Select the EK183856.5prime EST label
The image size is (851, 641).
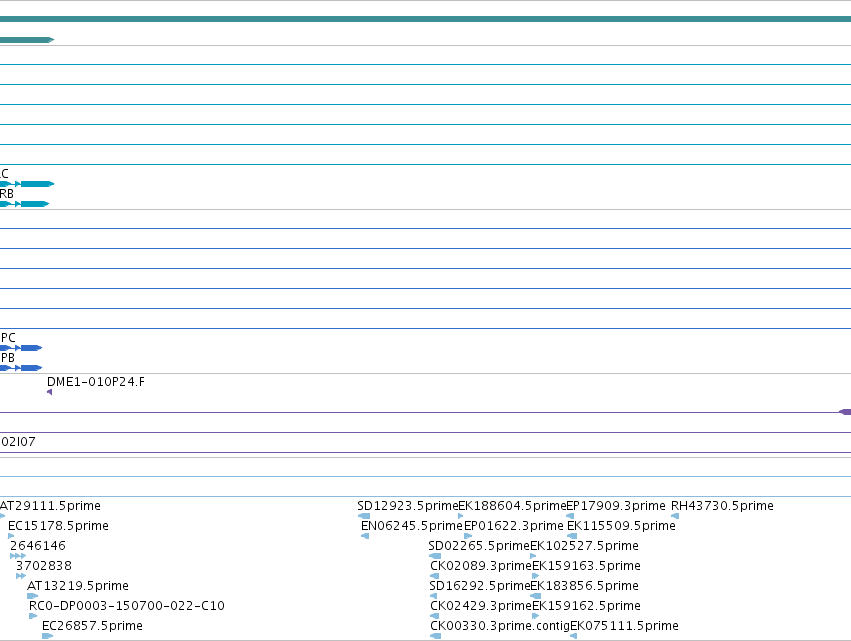584,586
